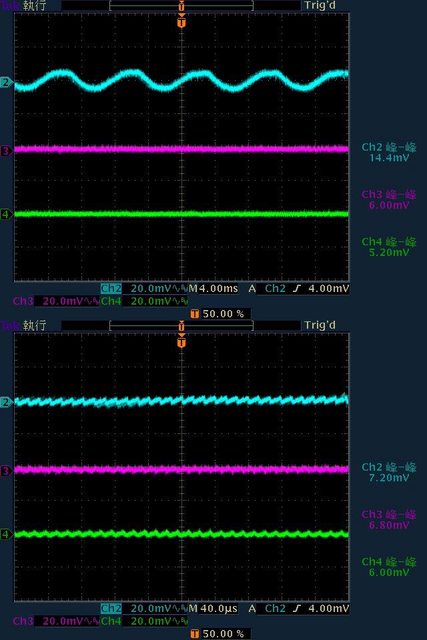Select the Ch3 peak-peak 6.80mV measurement
This screenshot has height=640, width=427.
pyautogui.click(x=389, y=520)
